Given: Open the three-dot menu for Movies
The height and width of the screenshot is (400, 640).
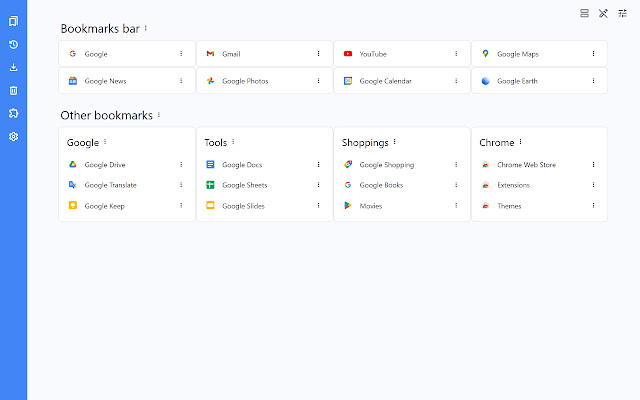Looking at the screenshot, I should (x=456, y=205).
